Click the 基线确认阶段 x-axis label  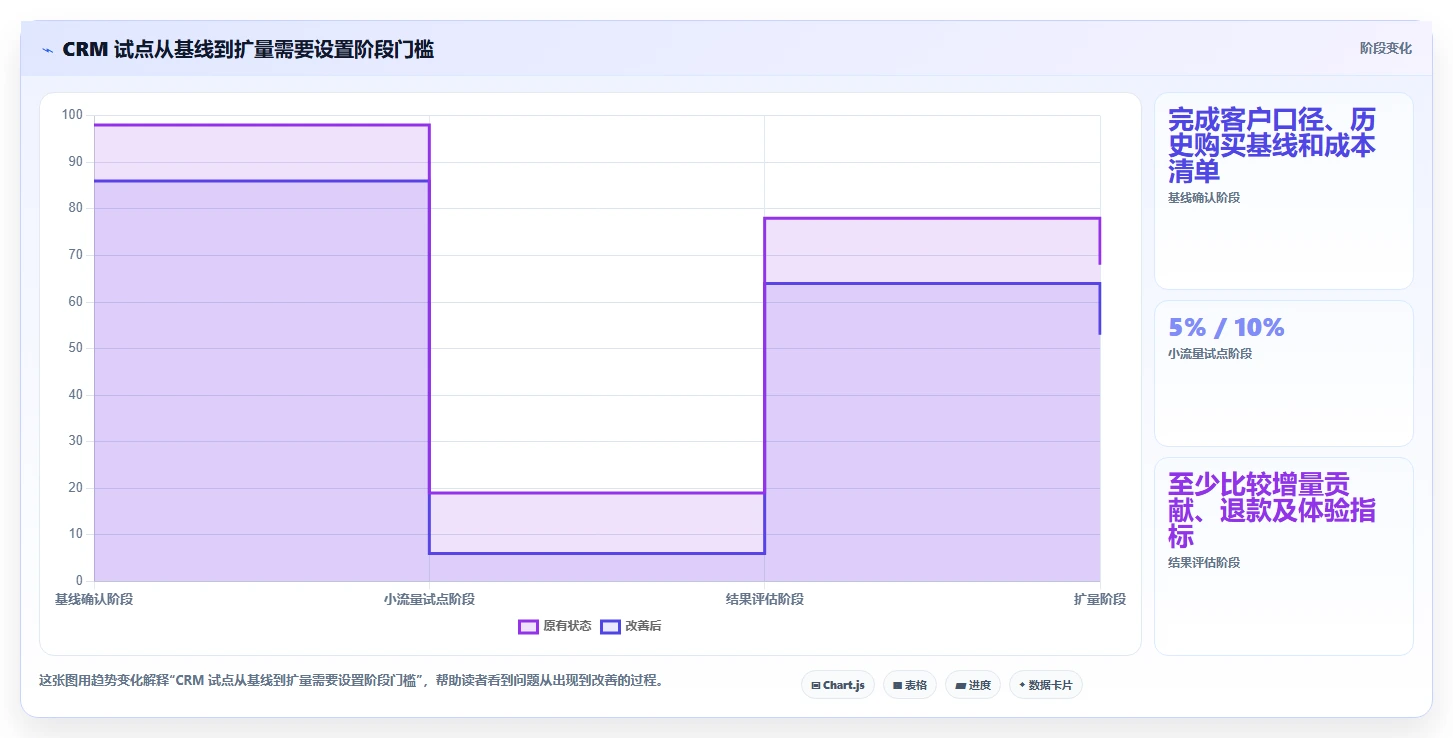pyautogui.click(x=94, y=599)
